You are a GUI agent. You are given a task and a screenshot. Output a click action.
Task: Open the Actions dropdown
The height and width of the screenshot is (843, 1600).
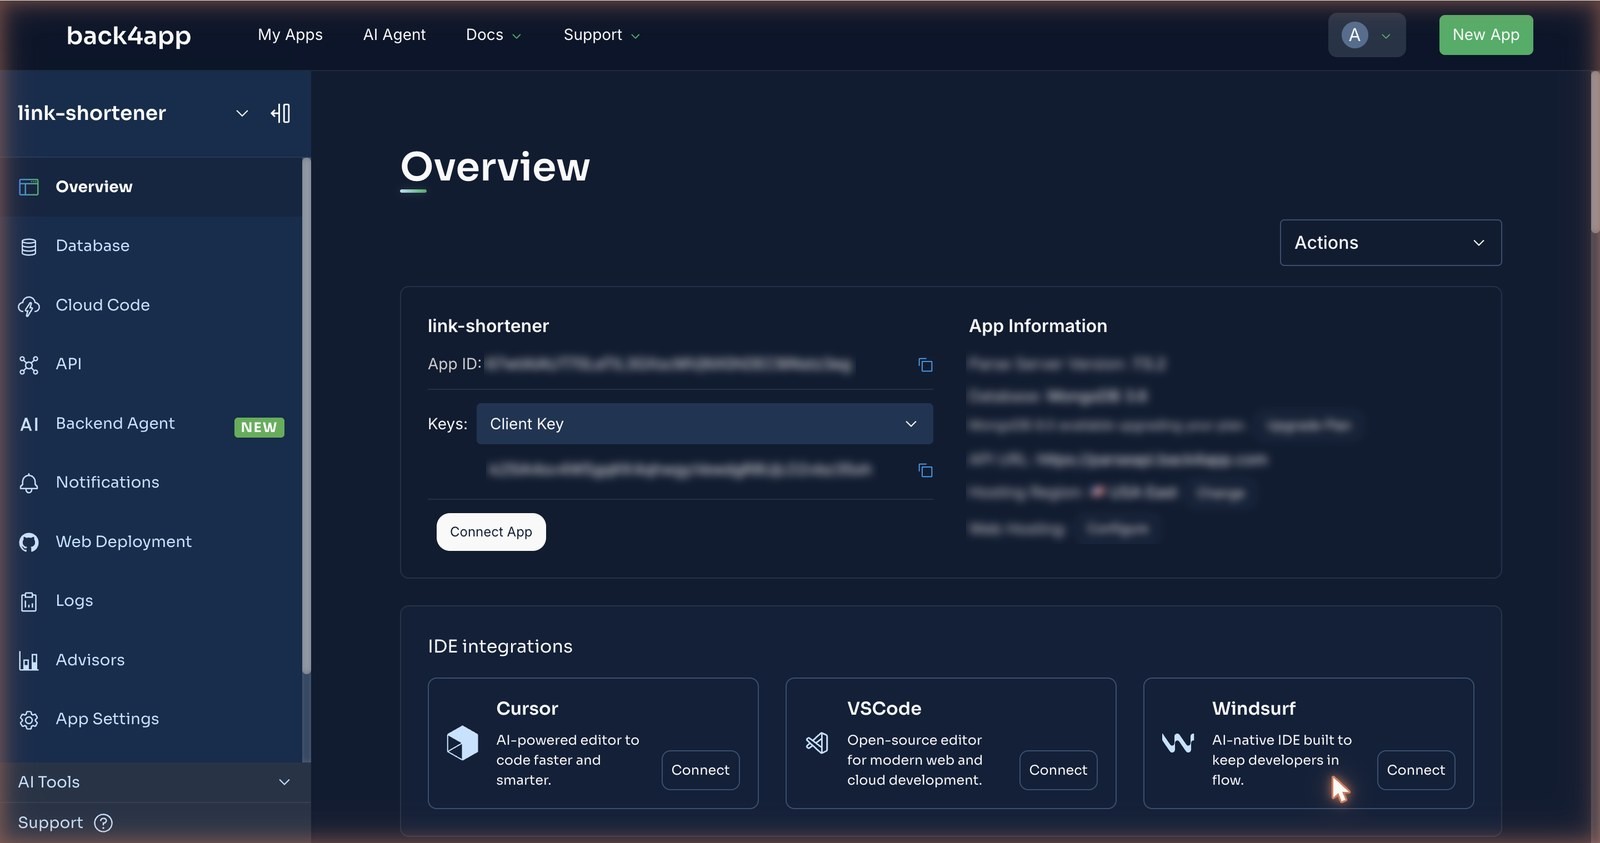point(1390,243)
